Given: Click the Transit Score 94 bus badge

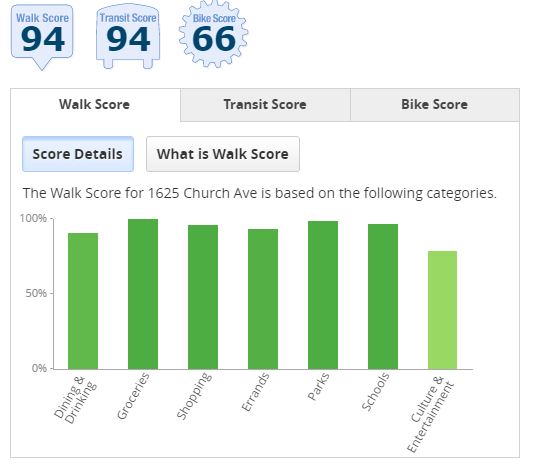Looking at the screenshot, I should (x=128, y=36).
